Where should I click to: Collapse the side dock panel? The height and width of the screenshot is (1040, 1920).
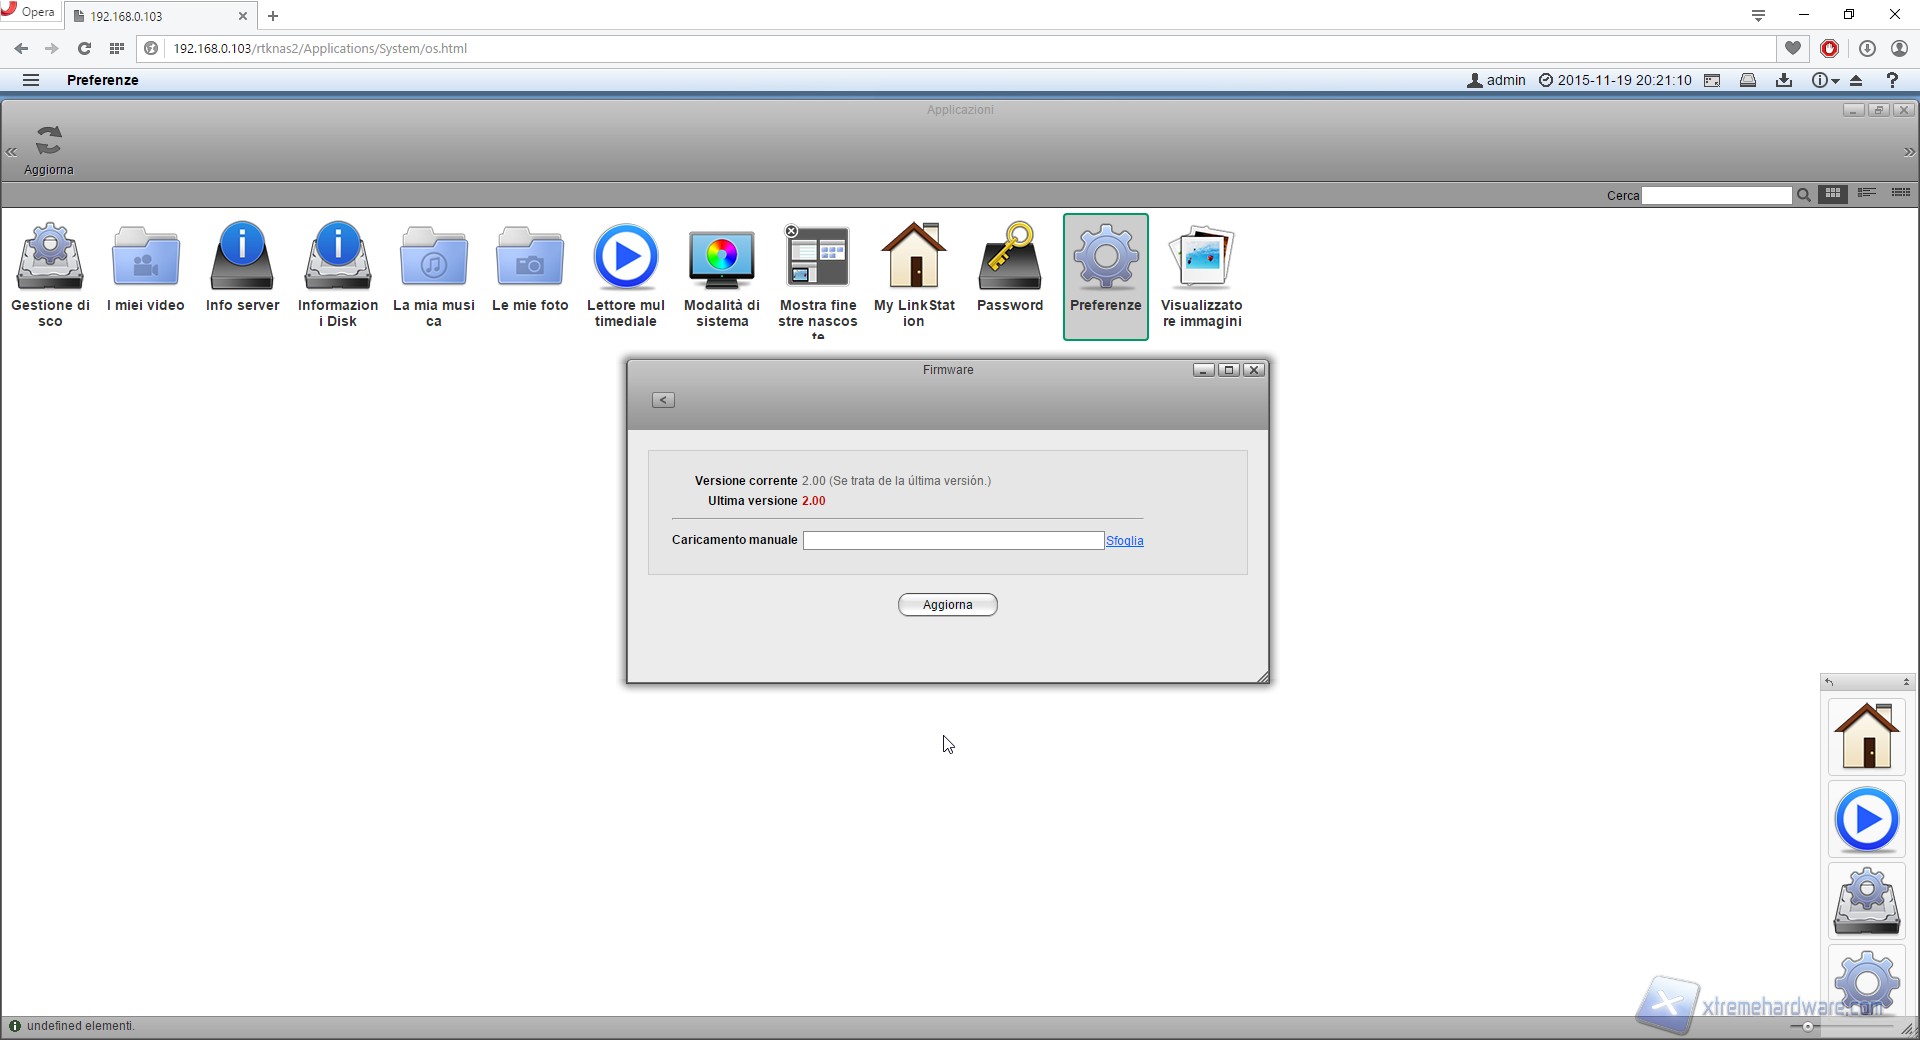tap(1906, 682)
